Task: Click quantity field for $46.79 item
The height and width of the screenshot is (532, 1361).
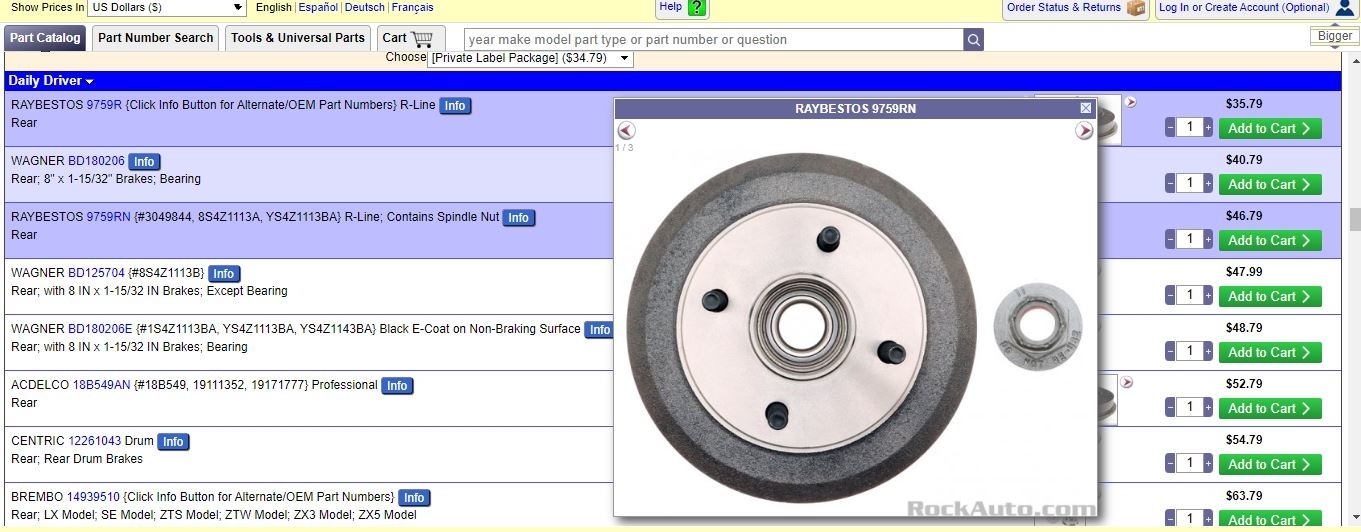Action: pyautogui.click(x=1189, y=240)
